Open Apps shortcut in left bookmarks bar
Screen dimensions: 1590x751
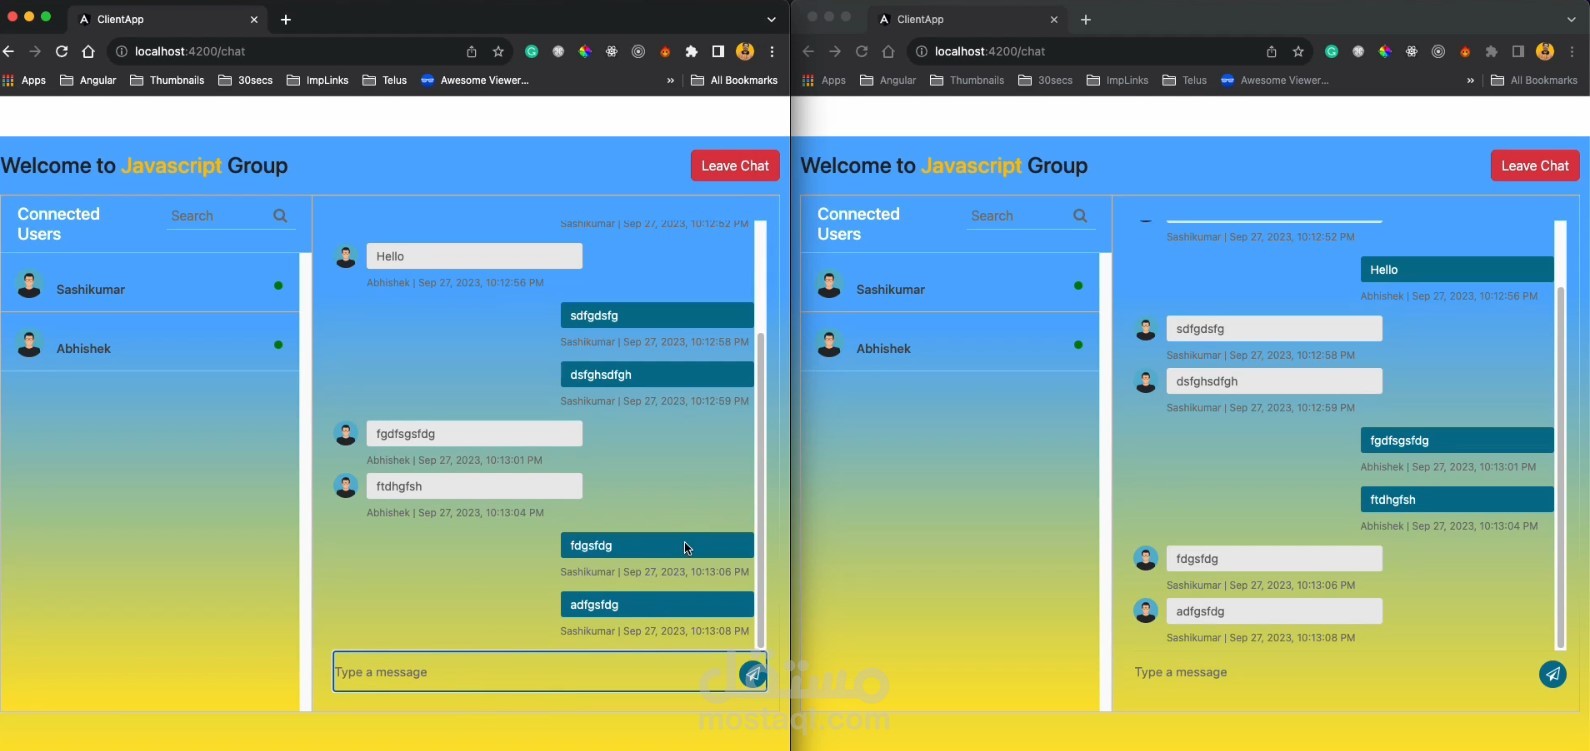[24, 80]
